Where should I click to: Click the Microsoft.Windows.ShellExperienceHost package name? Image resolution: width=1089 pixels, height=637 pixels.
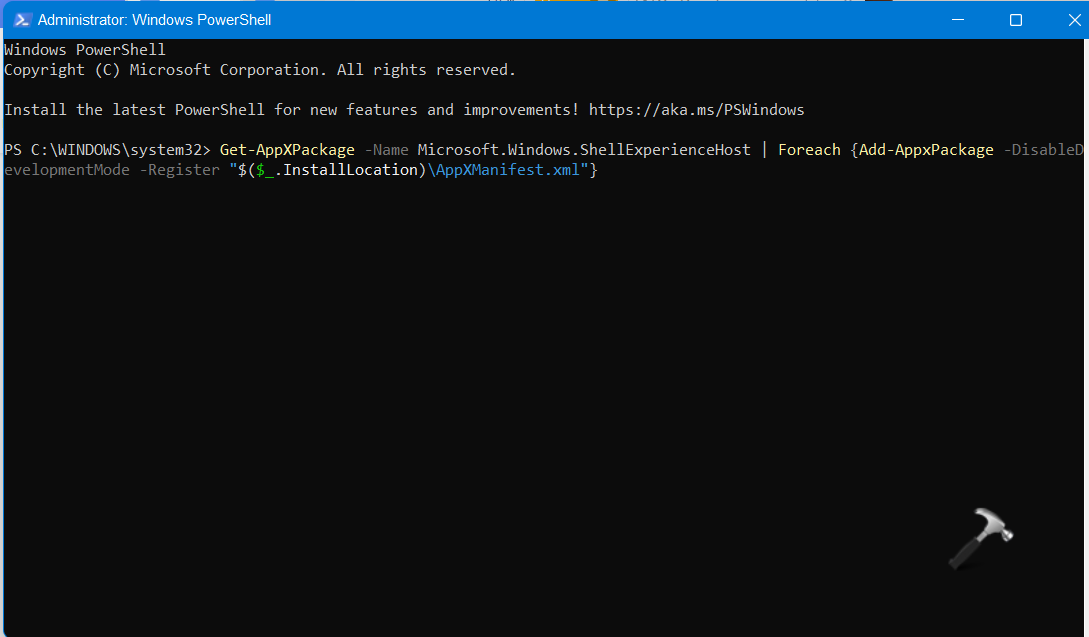click(583, 150)
